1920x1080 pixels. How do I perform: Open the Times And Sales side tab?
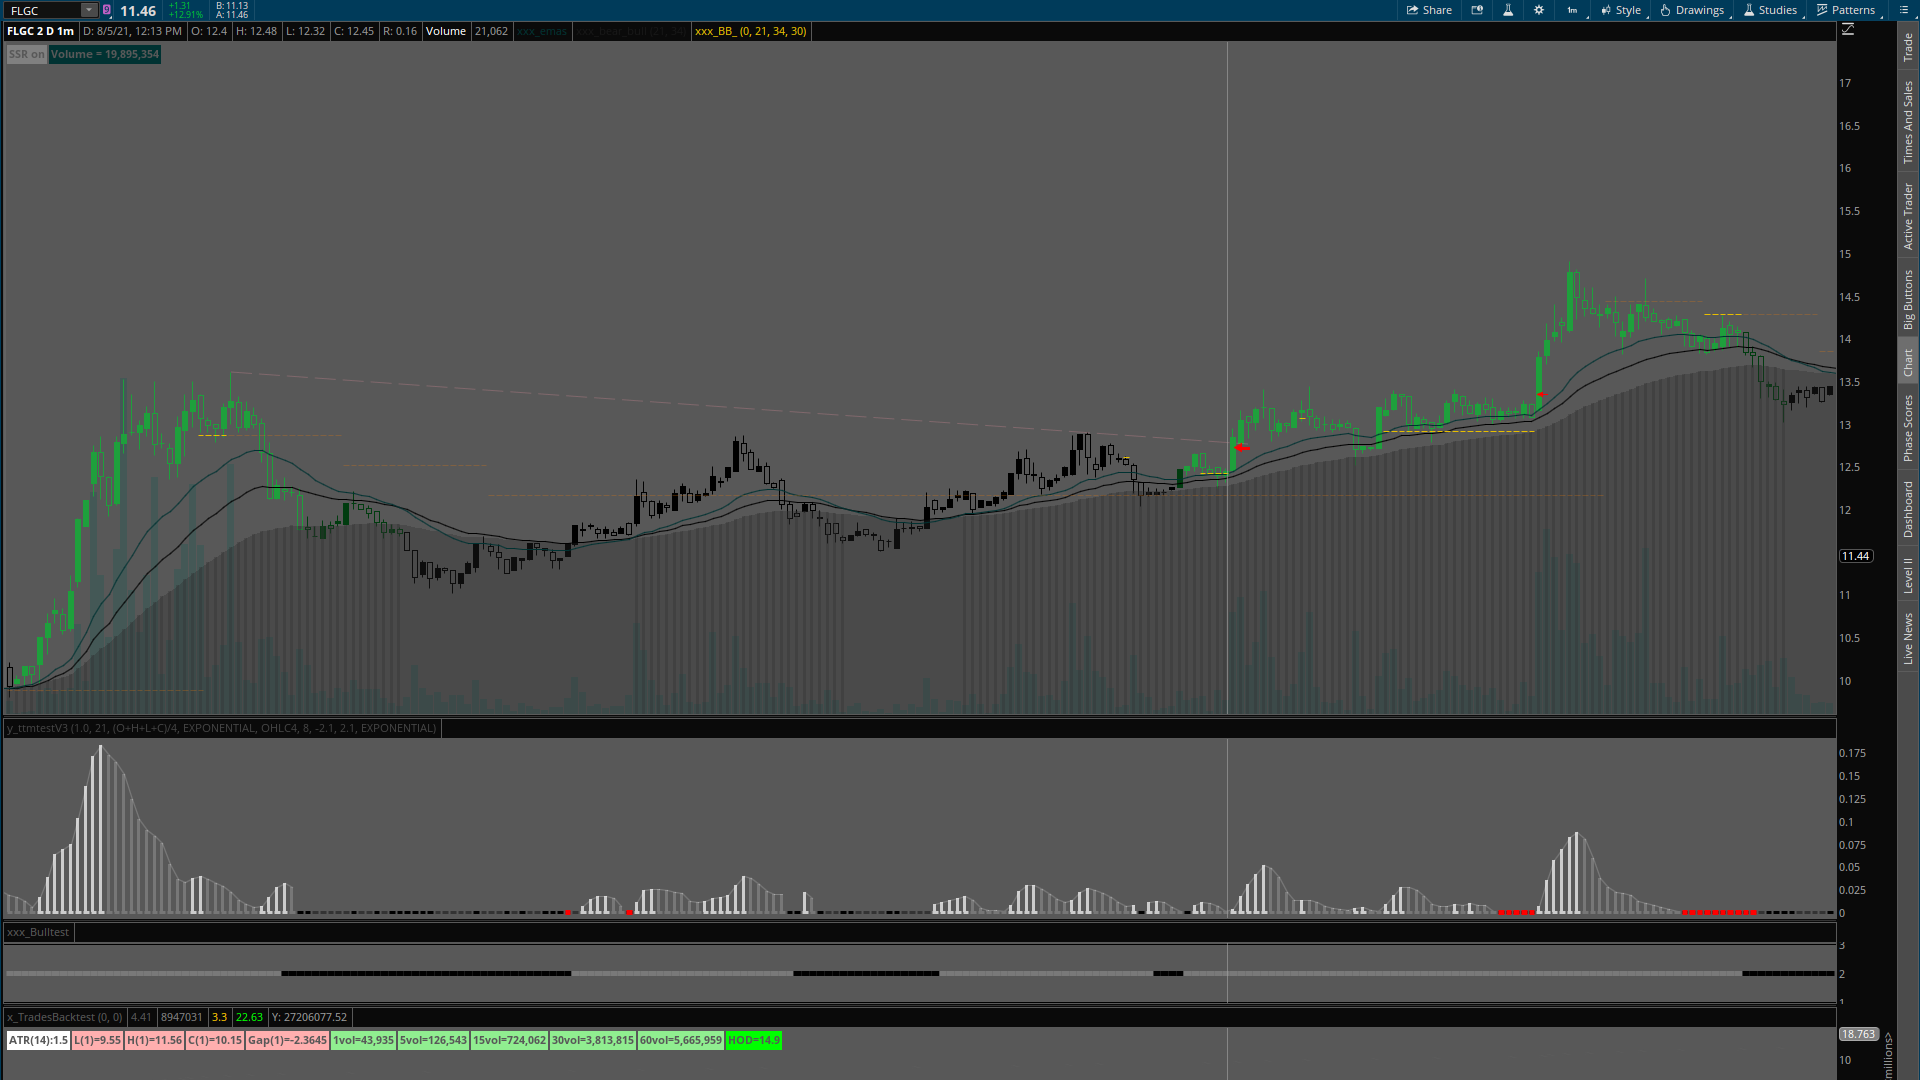tap(1908, 122)
